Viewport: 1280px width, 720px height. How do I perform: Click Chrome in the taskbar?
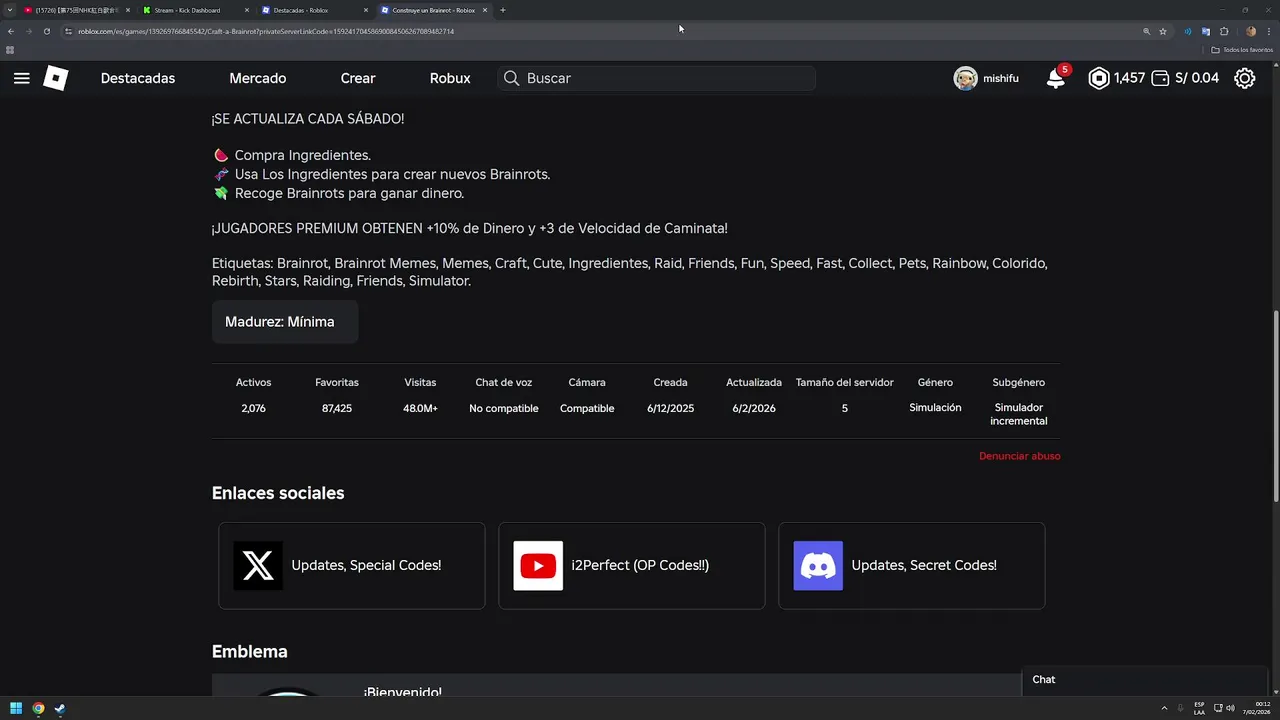coord(38,709)
